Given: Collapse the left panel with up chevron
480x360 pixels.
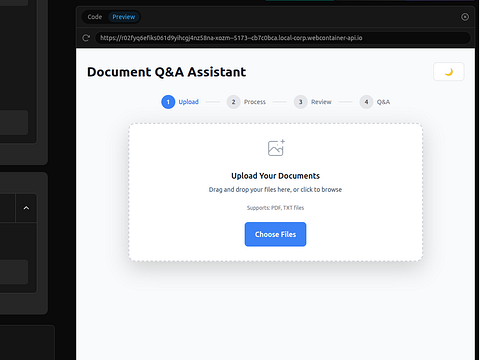Looking at the screenshot, I should pos(26,208).
